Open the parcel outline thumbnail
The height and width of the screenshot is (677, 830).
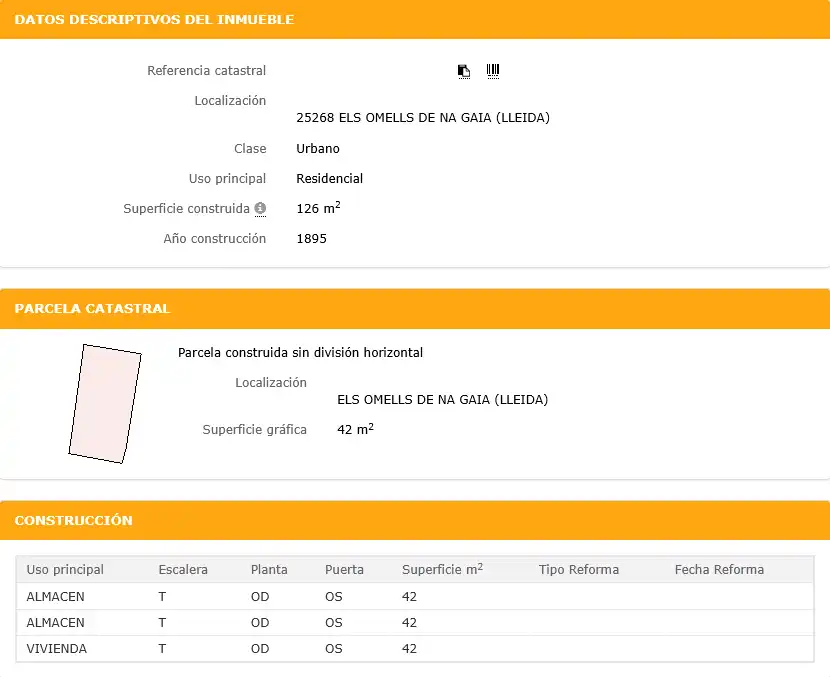[105, 404]
